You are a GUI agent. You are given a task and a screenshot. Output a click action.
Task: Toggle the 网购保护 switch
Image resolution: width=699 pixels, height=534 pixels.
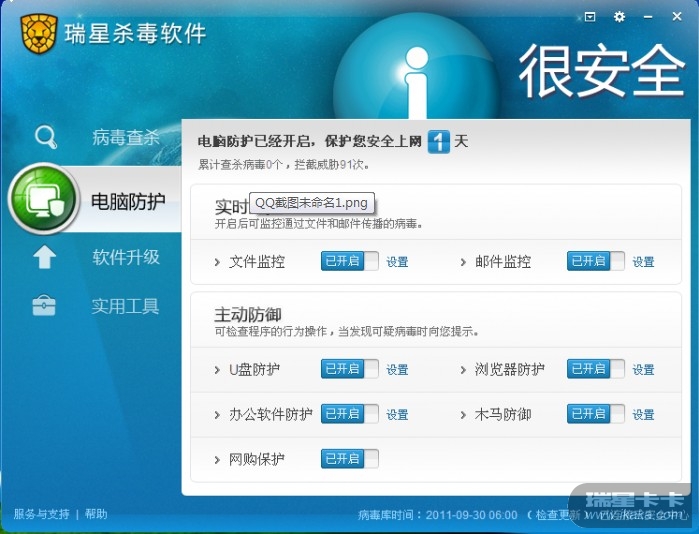tap(350, 459)
